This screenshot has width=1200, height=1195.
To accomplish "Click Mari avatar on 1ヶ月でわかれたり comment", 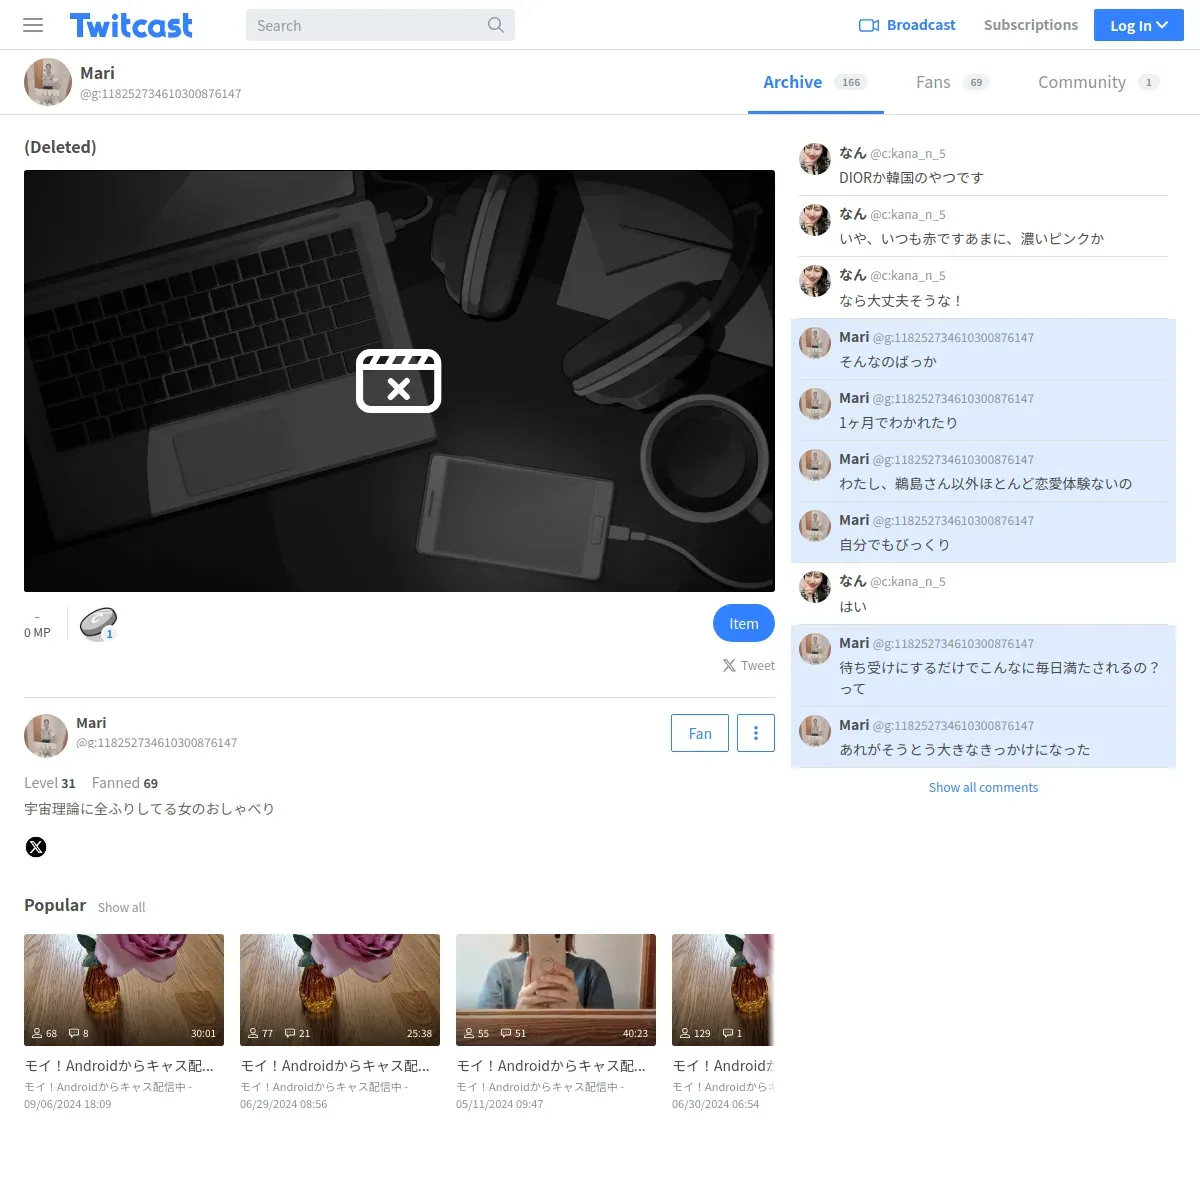I will coord(815,404).
